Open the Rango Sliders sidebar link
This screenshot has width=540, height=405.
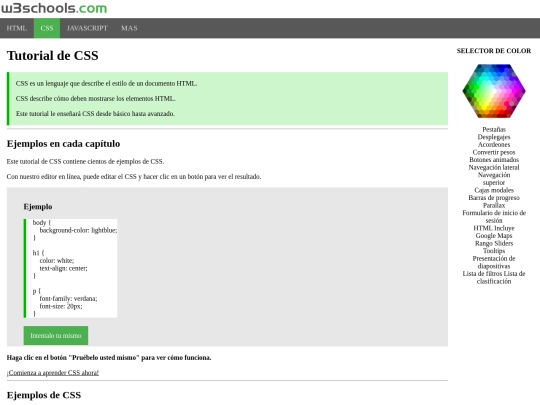pos(494,243)
